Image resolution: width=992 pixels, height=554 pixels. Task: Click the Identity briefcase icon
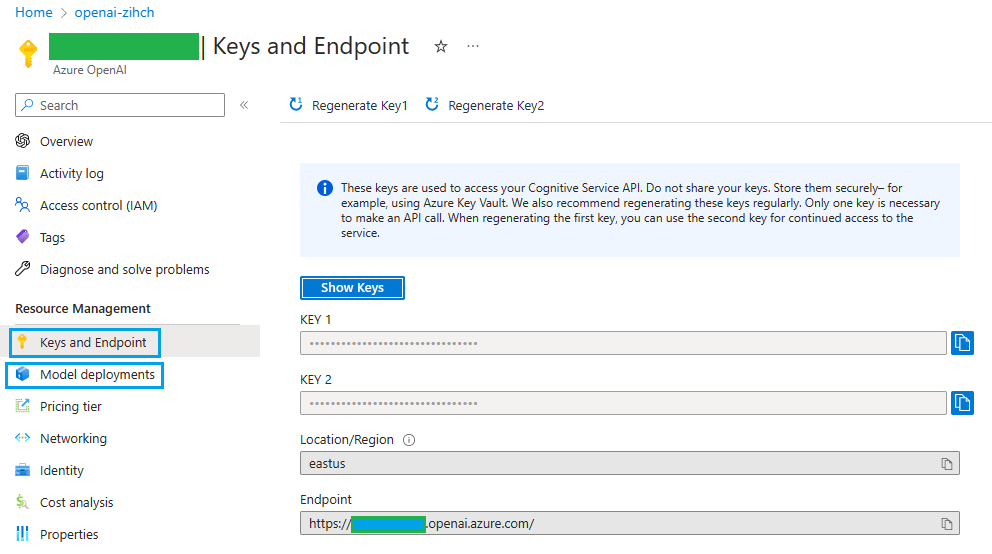click(x=22, y=470)
